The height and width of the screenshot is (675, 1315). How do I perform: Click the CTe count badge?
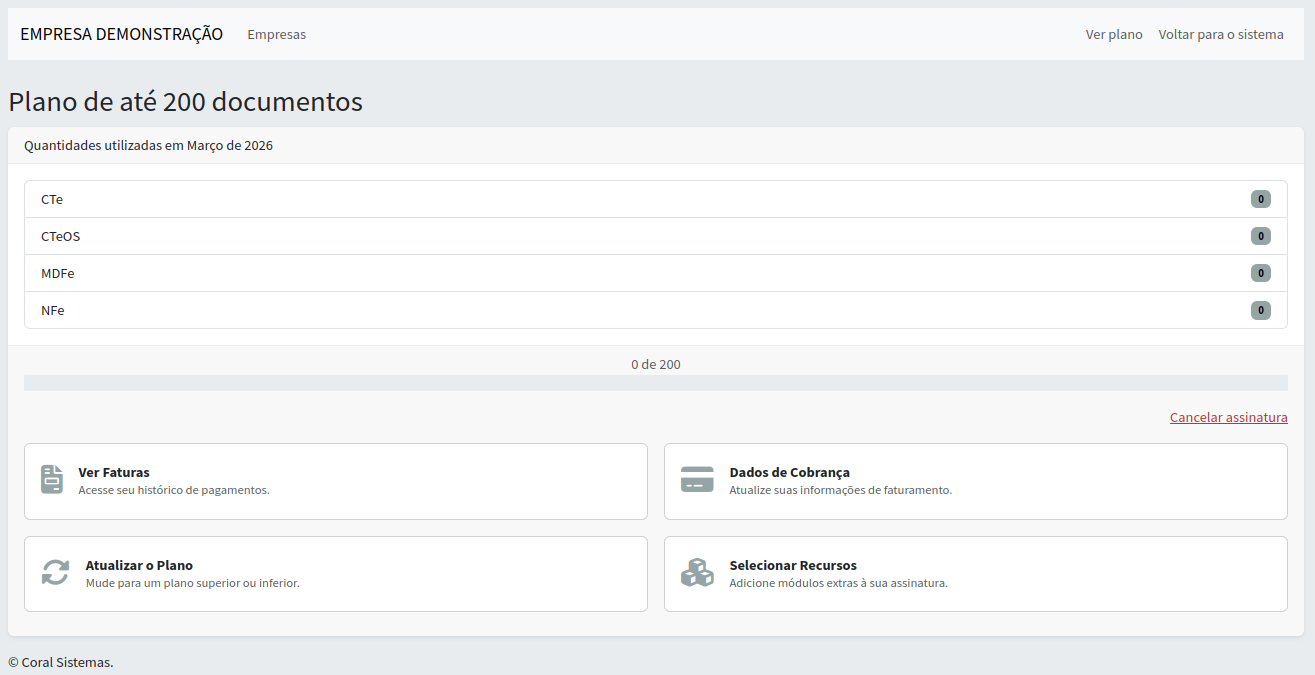1260,199
